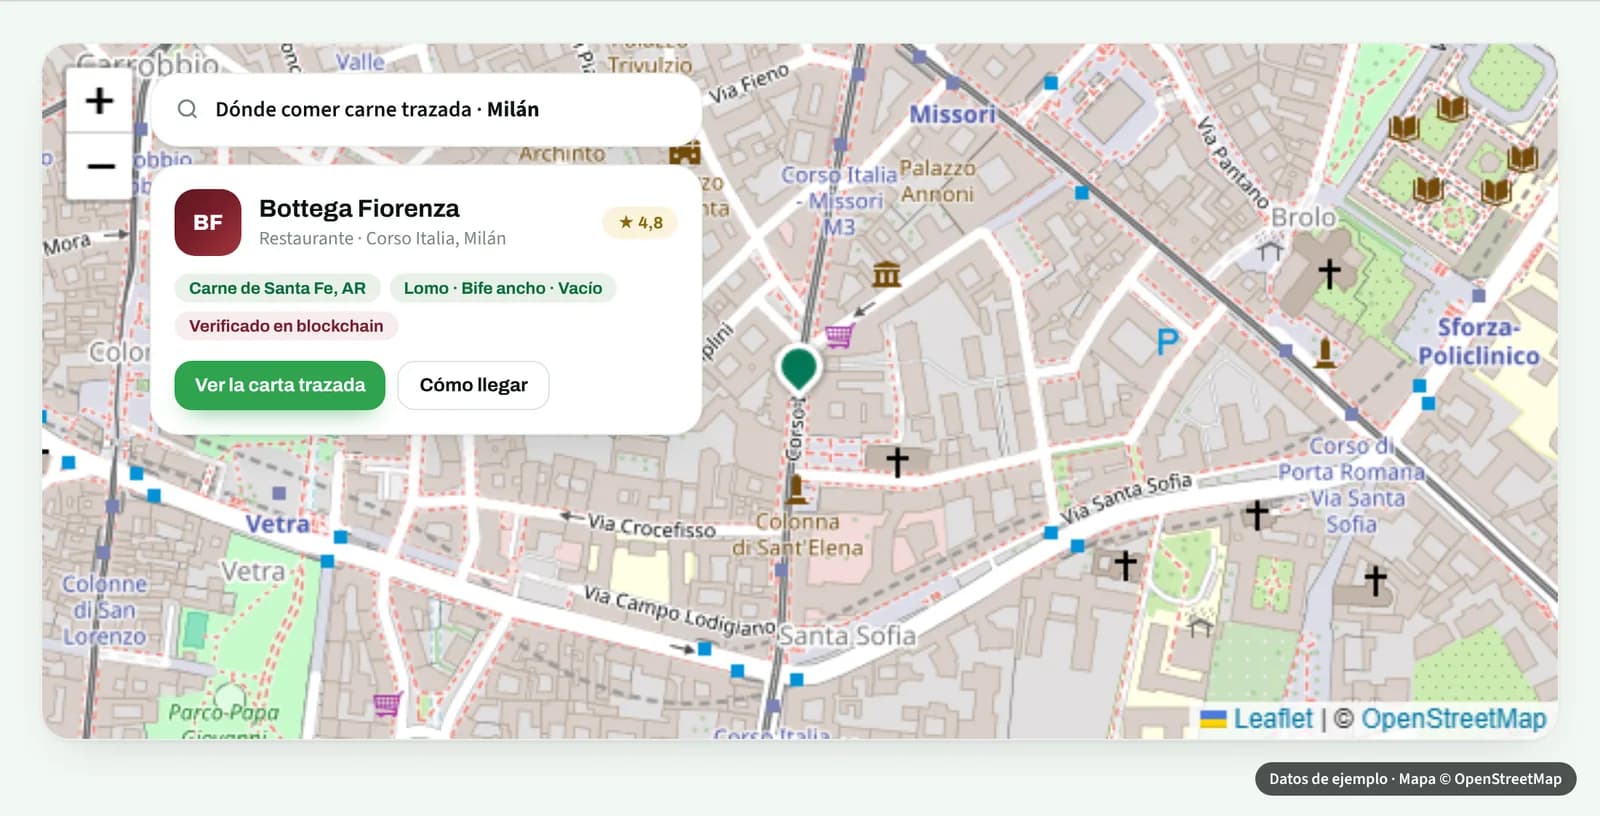
Task: Click the Palazzo Annoni label
Action: (x=938, y=181)
